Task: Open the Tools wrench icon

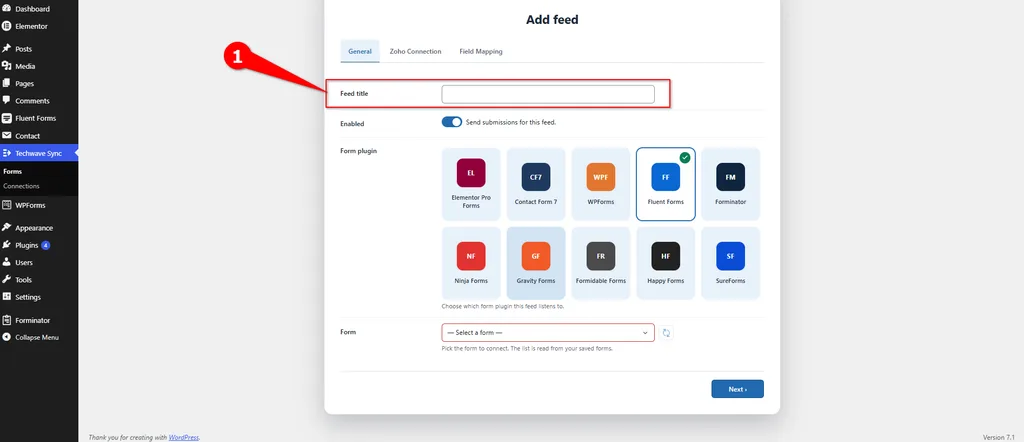Action: [7, 279]
